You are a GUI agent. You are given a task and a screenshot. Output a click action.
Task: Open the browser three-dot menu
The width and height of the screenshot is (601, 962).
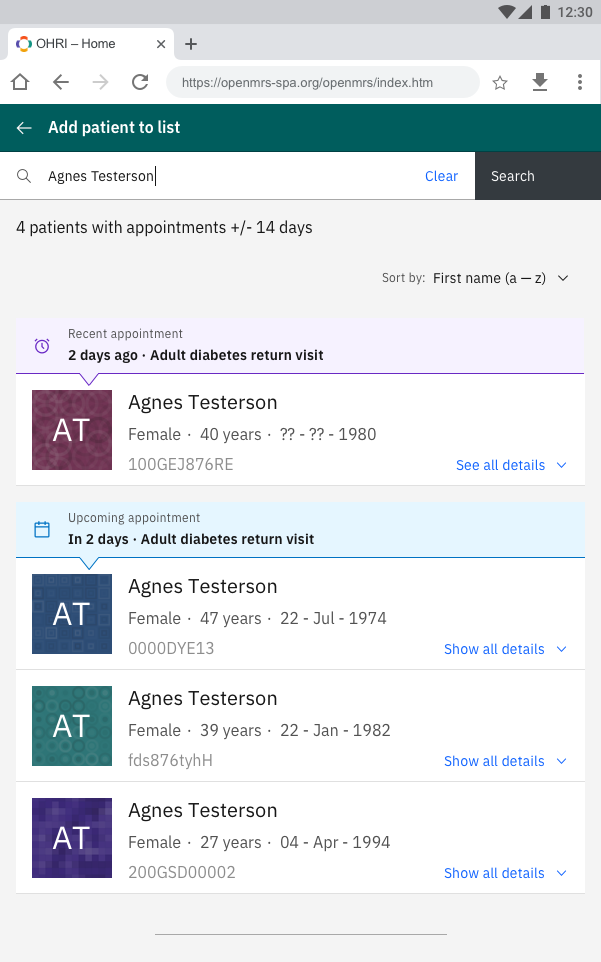coord(580,83)
